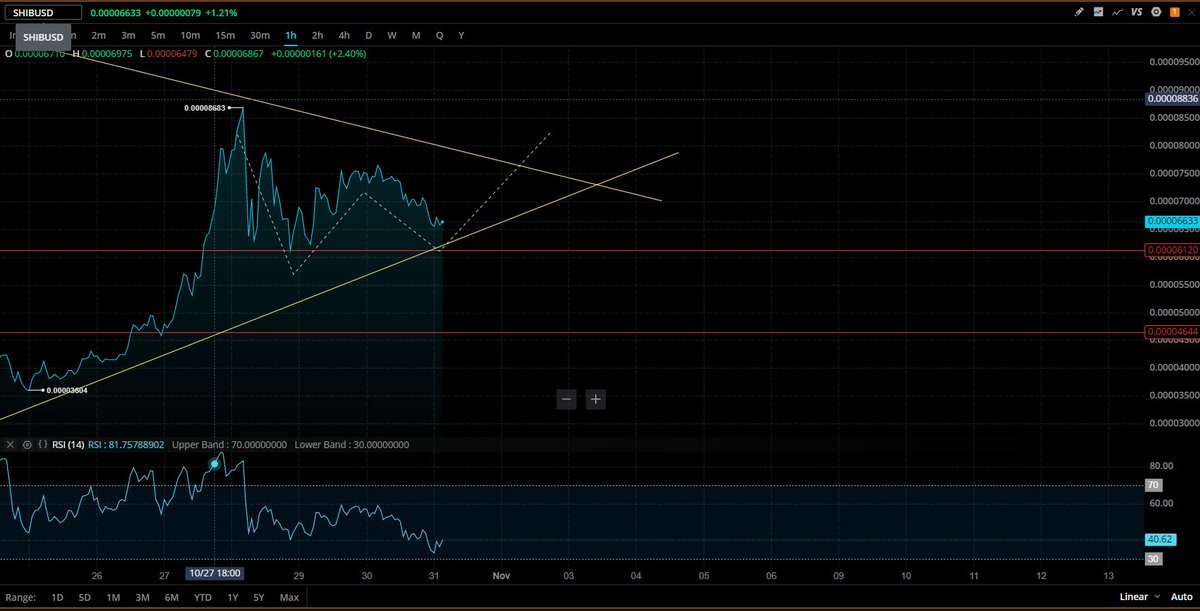Zoom in chart with plus button
Screen dimensions: 1200x611
tap(595, 399)
